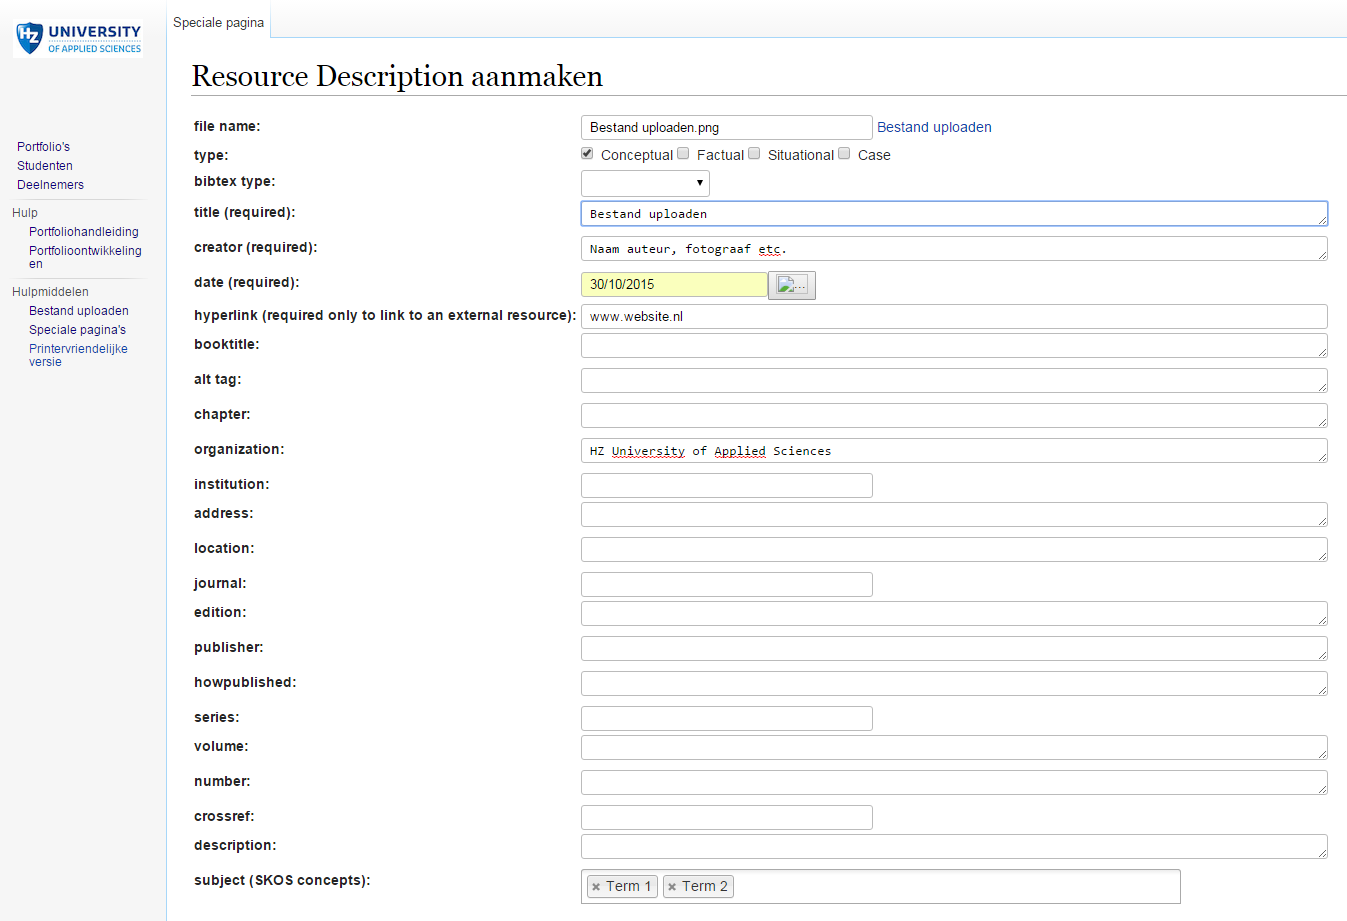
Task: Select the Speciale pagina tab
Action: click(217, 21)
